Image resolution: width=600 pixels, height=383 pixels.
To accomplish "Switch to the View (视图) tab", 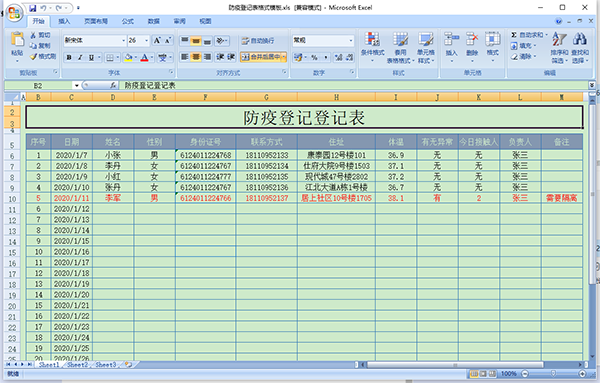I will pyautogui.click(x=205, y=21).
